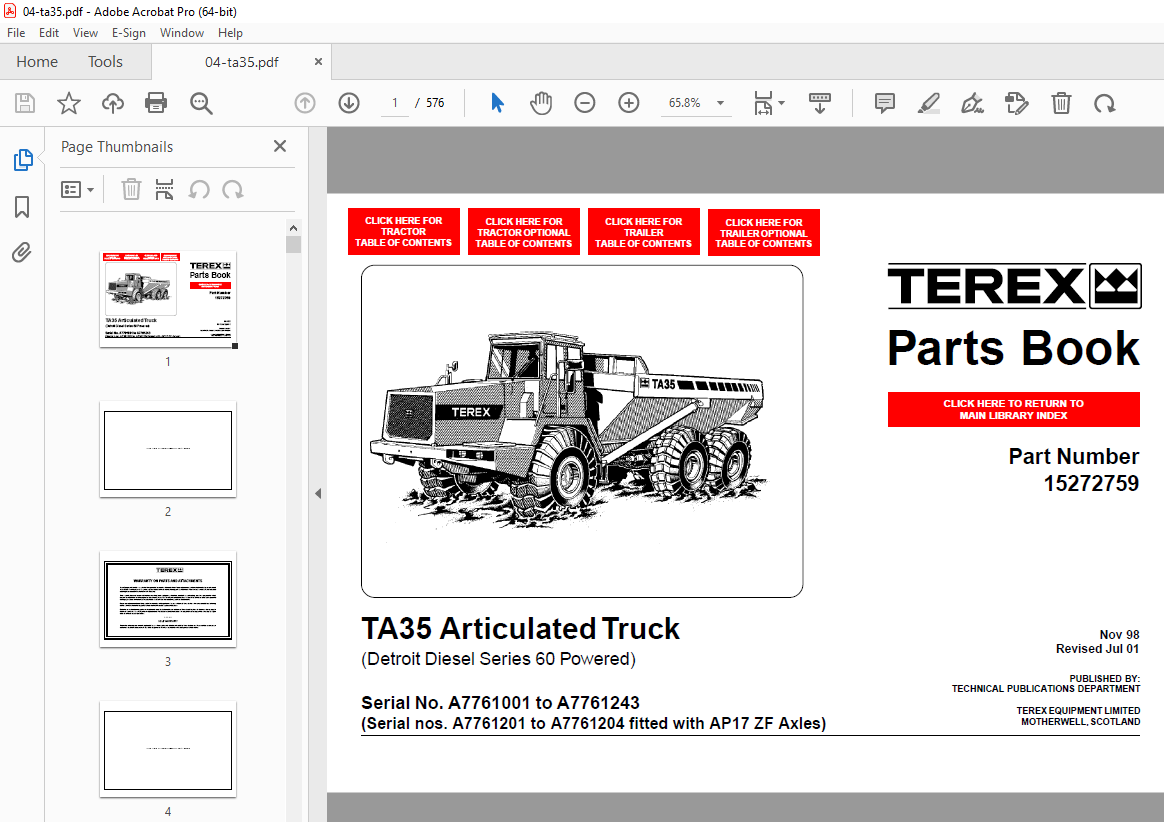Open the Page Thumbnails sidebar icon
The height and width of the screenshot is (822, 1164).
[x=23, y=160]
